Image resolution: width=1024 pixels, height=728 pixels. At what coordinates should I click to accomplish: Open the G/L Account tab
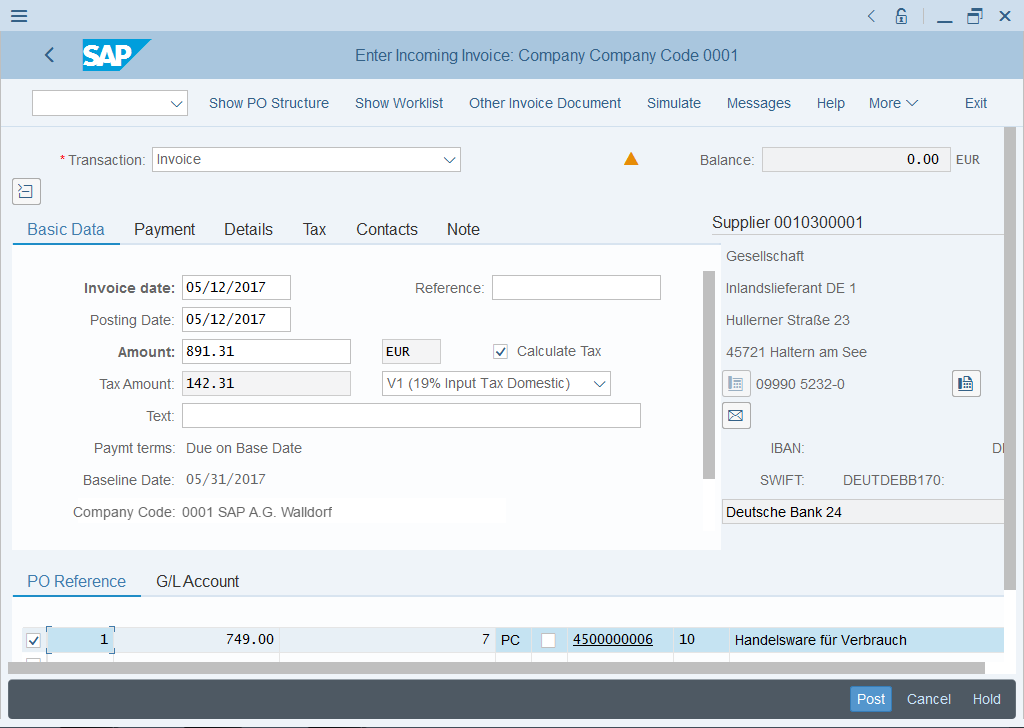(x=197, y=581)
